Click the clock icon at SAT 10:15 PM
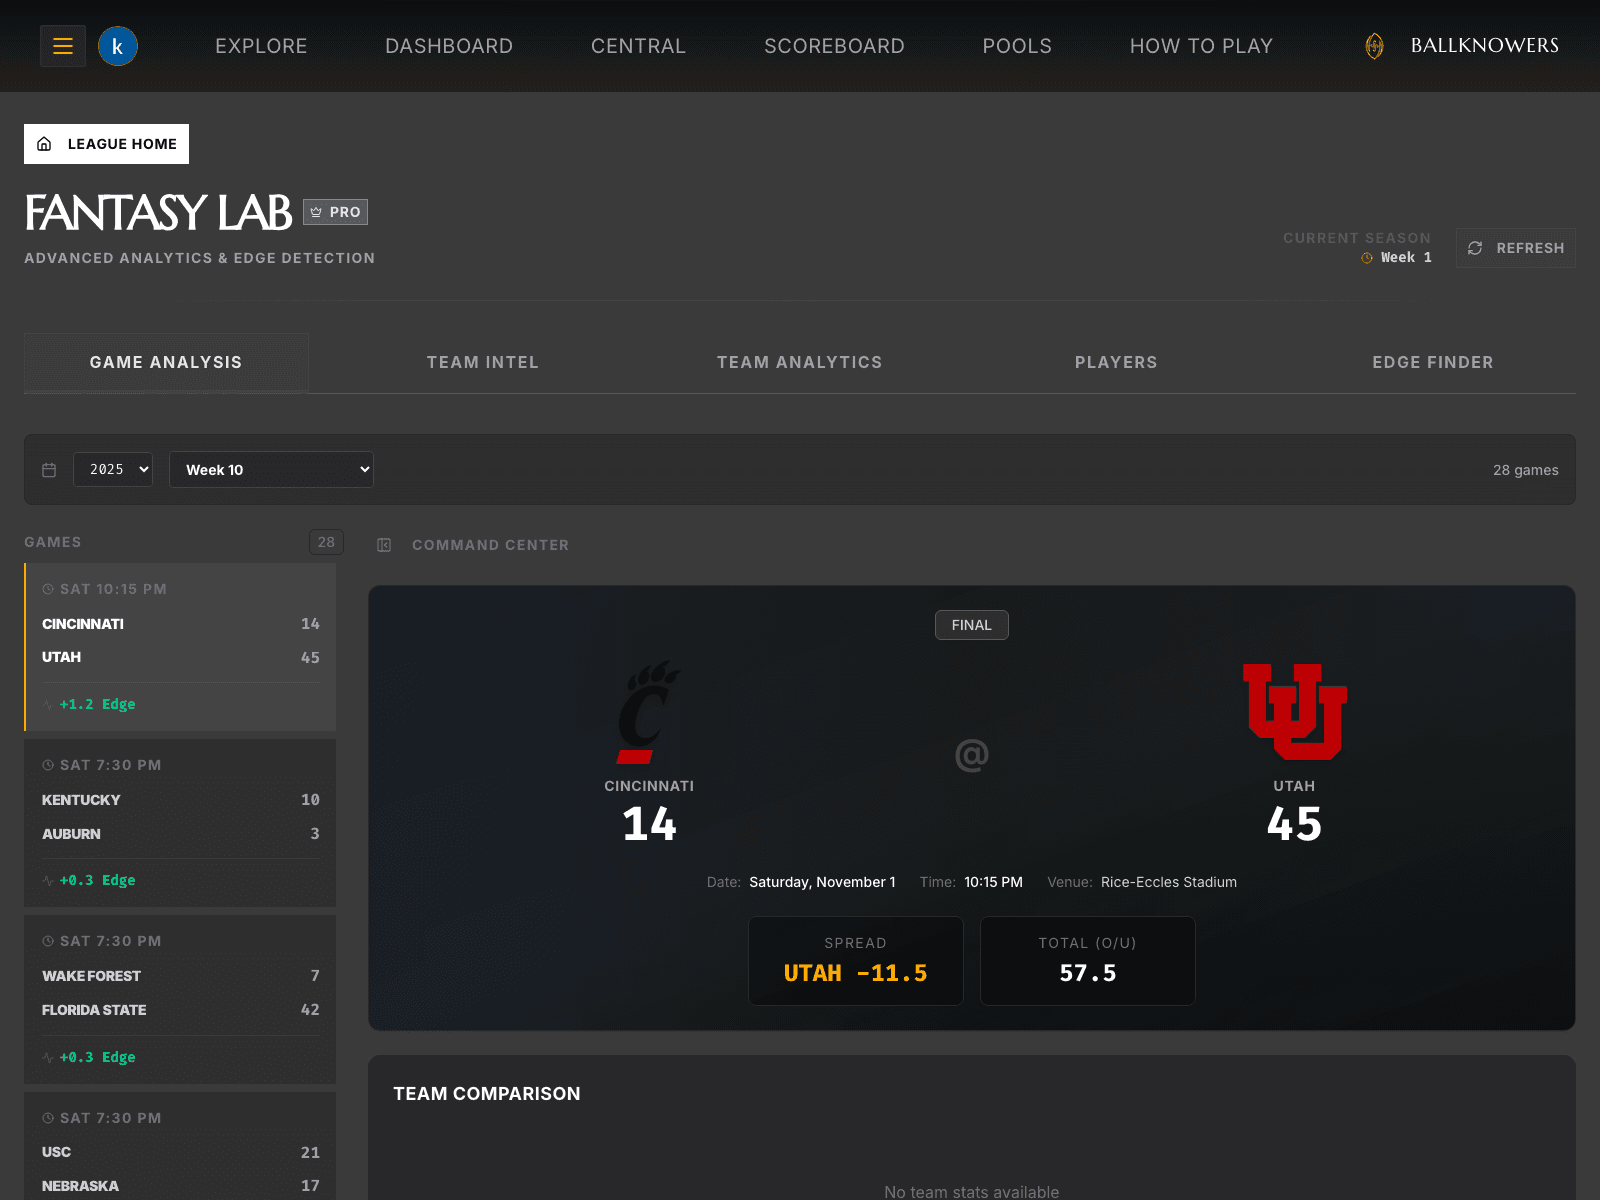Screen dimensions: 1600x1200 tap(48, 589)
